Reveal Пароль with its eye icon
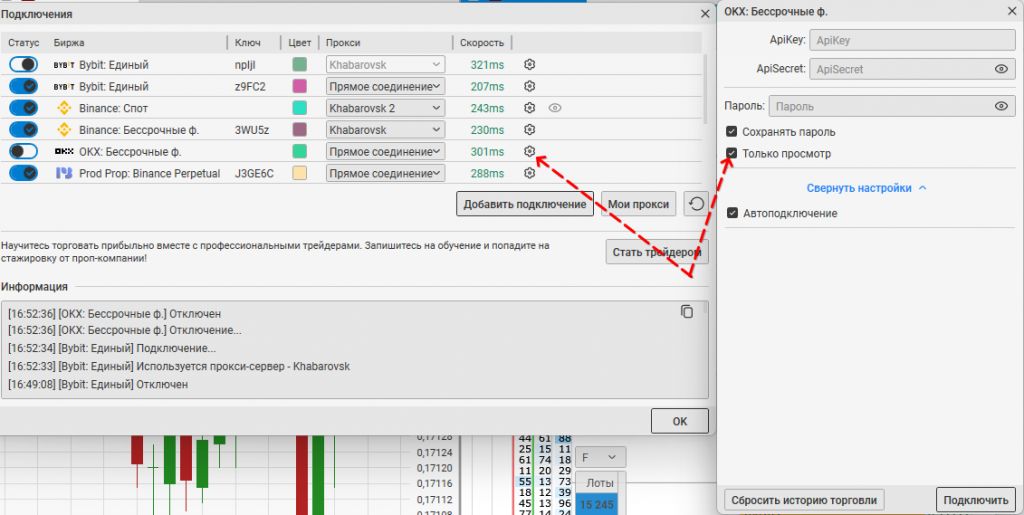 pos(1002,106)
